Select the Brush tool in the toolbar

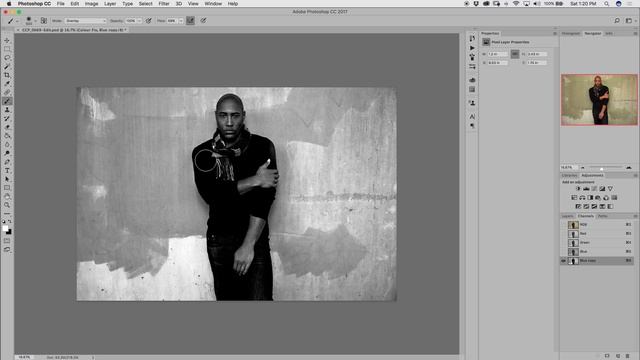[7, 101]
